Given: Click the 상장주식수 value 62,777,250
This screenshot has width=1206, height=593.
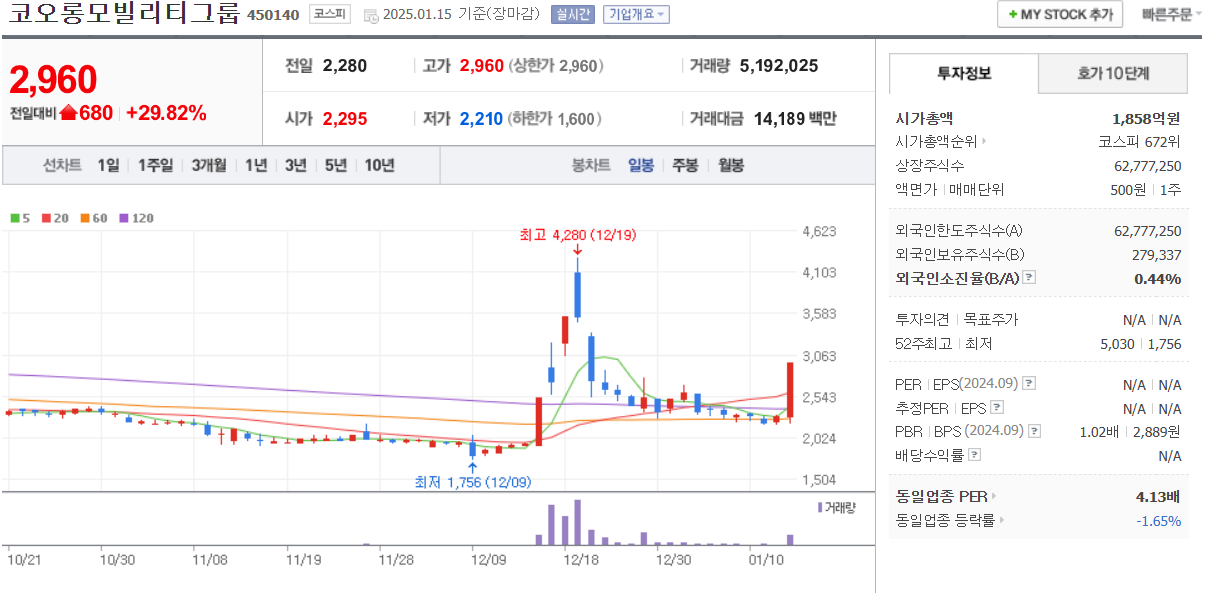Looking at the screenshot, I should [x=1147, y=166].
